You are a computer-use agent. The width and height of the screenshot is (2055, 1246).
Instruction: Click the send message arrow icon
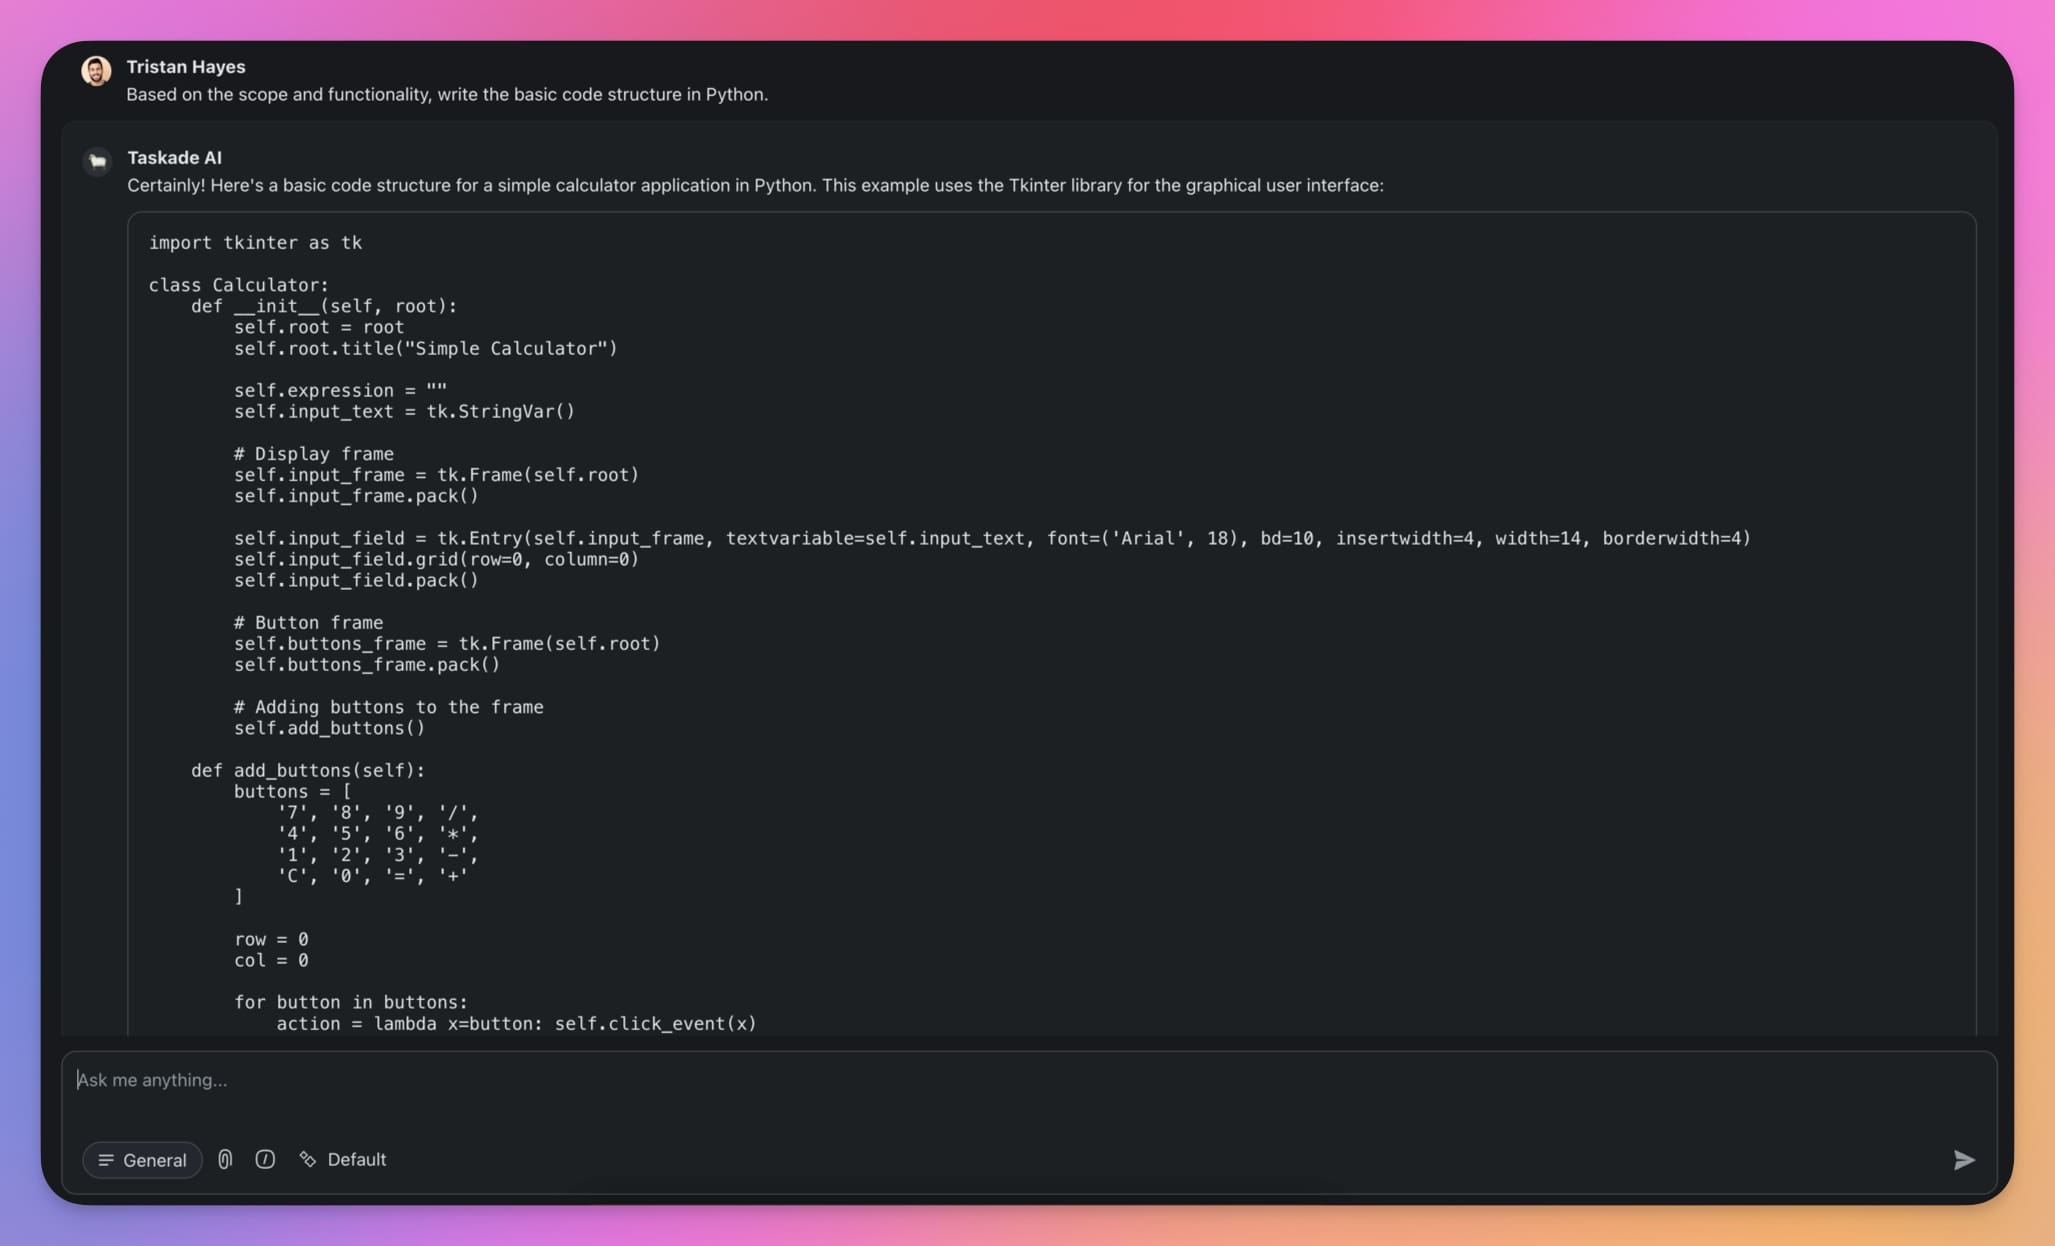[1963, 1160]
